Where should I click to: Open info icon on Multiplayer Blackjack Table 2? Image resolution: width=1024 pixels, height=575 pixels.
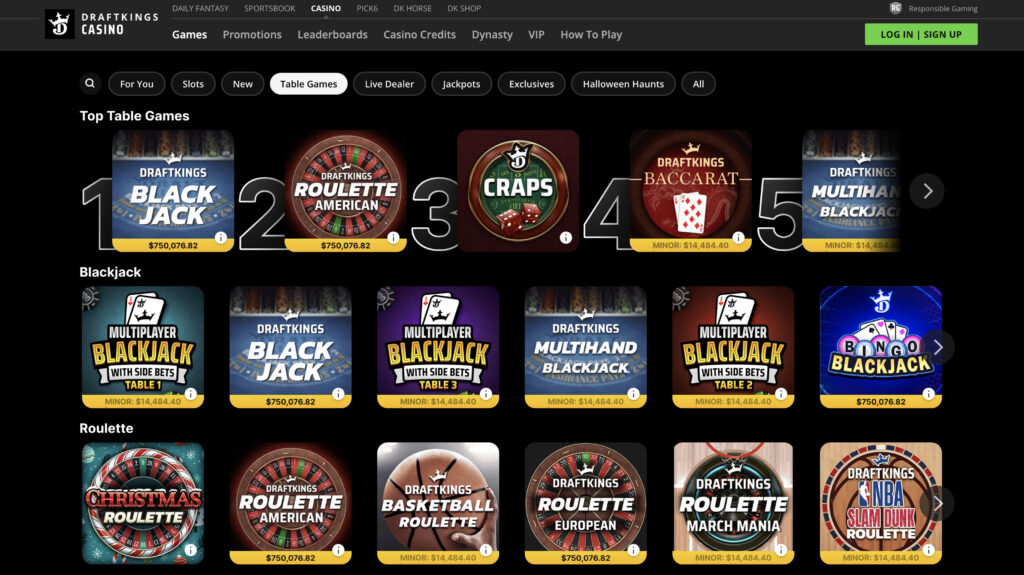point(781,394)
